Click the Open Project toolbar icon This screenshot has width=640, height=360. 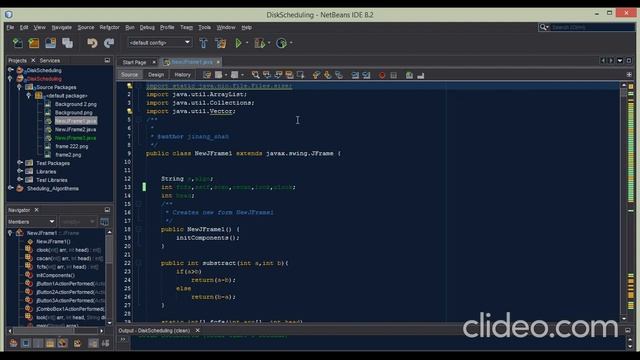pyautogui.click(x=51, y=43)
